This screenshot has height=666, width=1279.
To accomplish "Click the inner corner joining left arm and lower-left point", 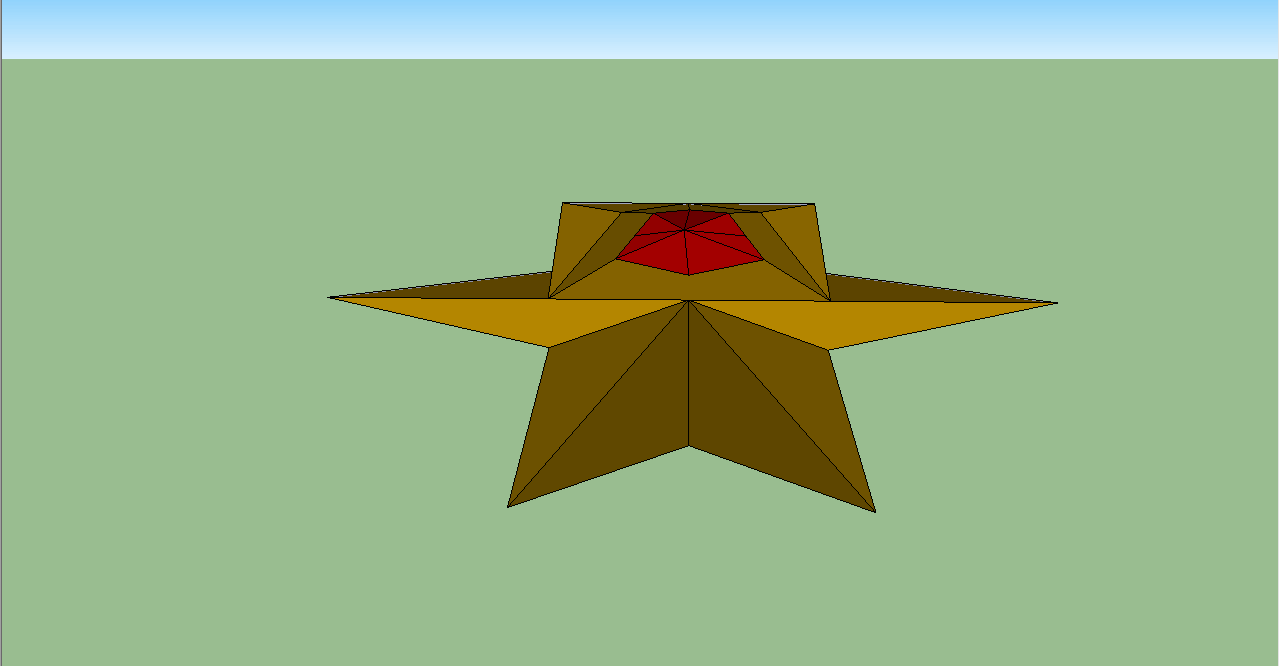I will coord(549,347).
